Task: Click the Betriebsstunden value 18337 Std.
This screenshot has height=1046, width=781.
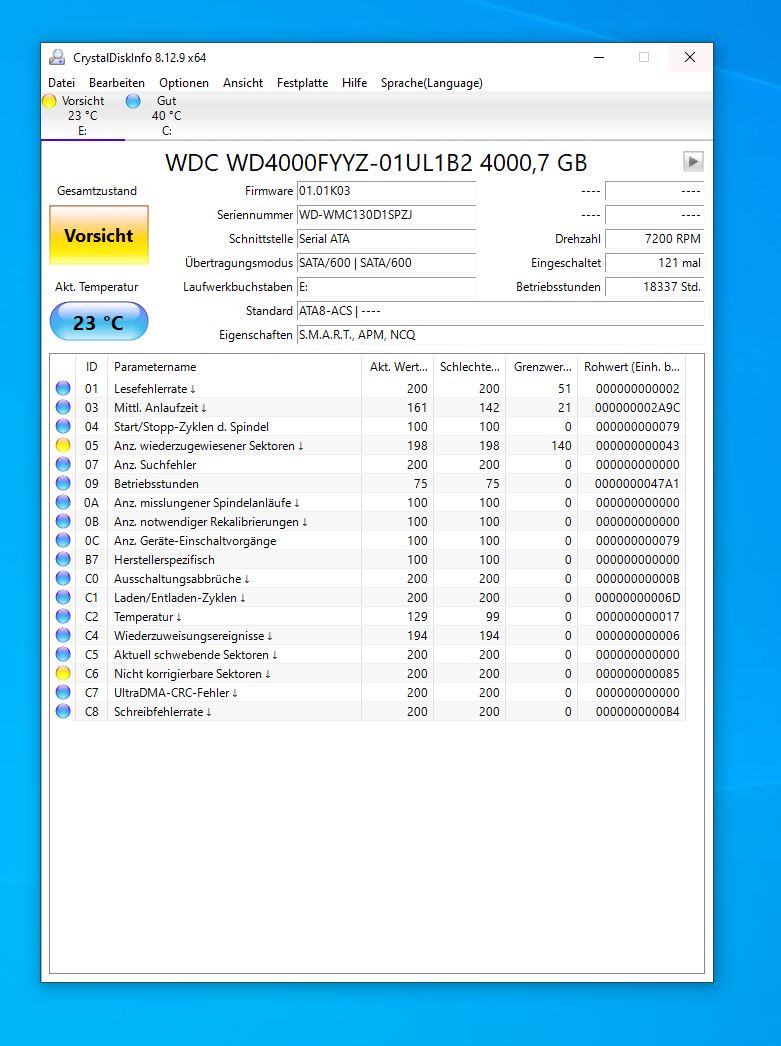Action: pyautogui.click(x=654, y=287)
